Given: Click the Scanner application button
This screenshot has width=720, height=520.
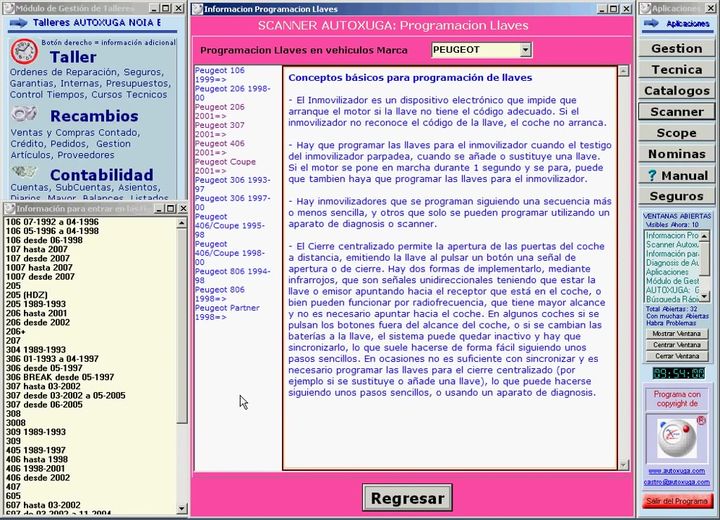Looking at the screenshot, I should (676, 112).
